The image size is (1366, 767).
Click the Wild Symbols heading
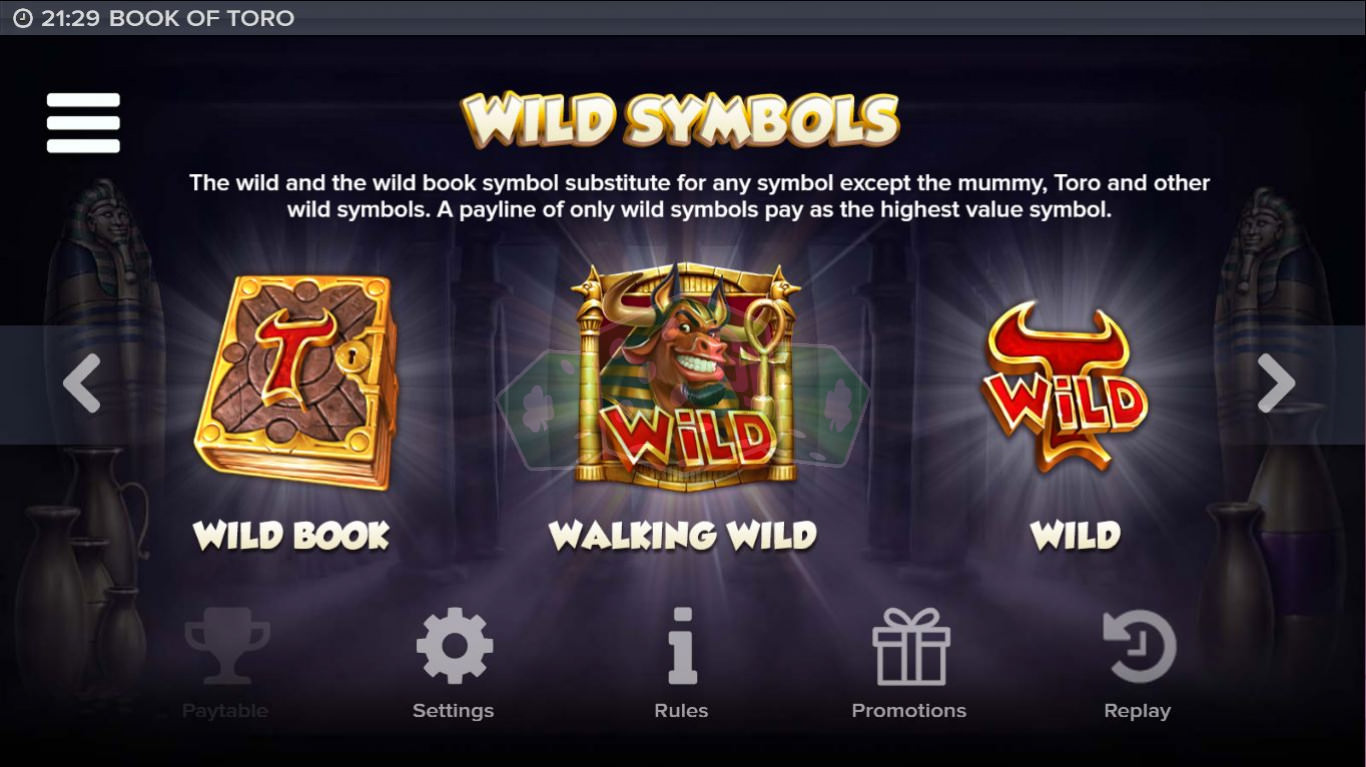pos(680,121)
